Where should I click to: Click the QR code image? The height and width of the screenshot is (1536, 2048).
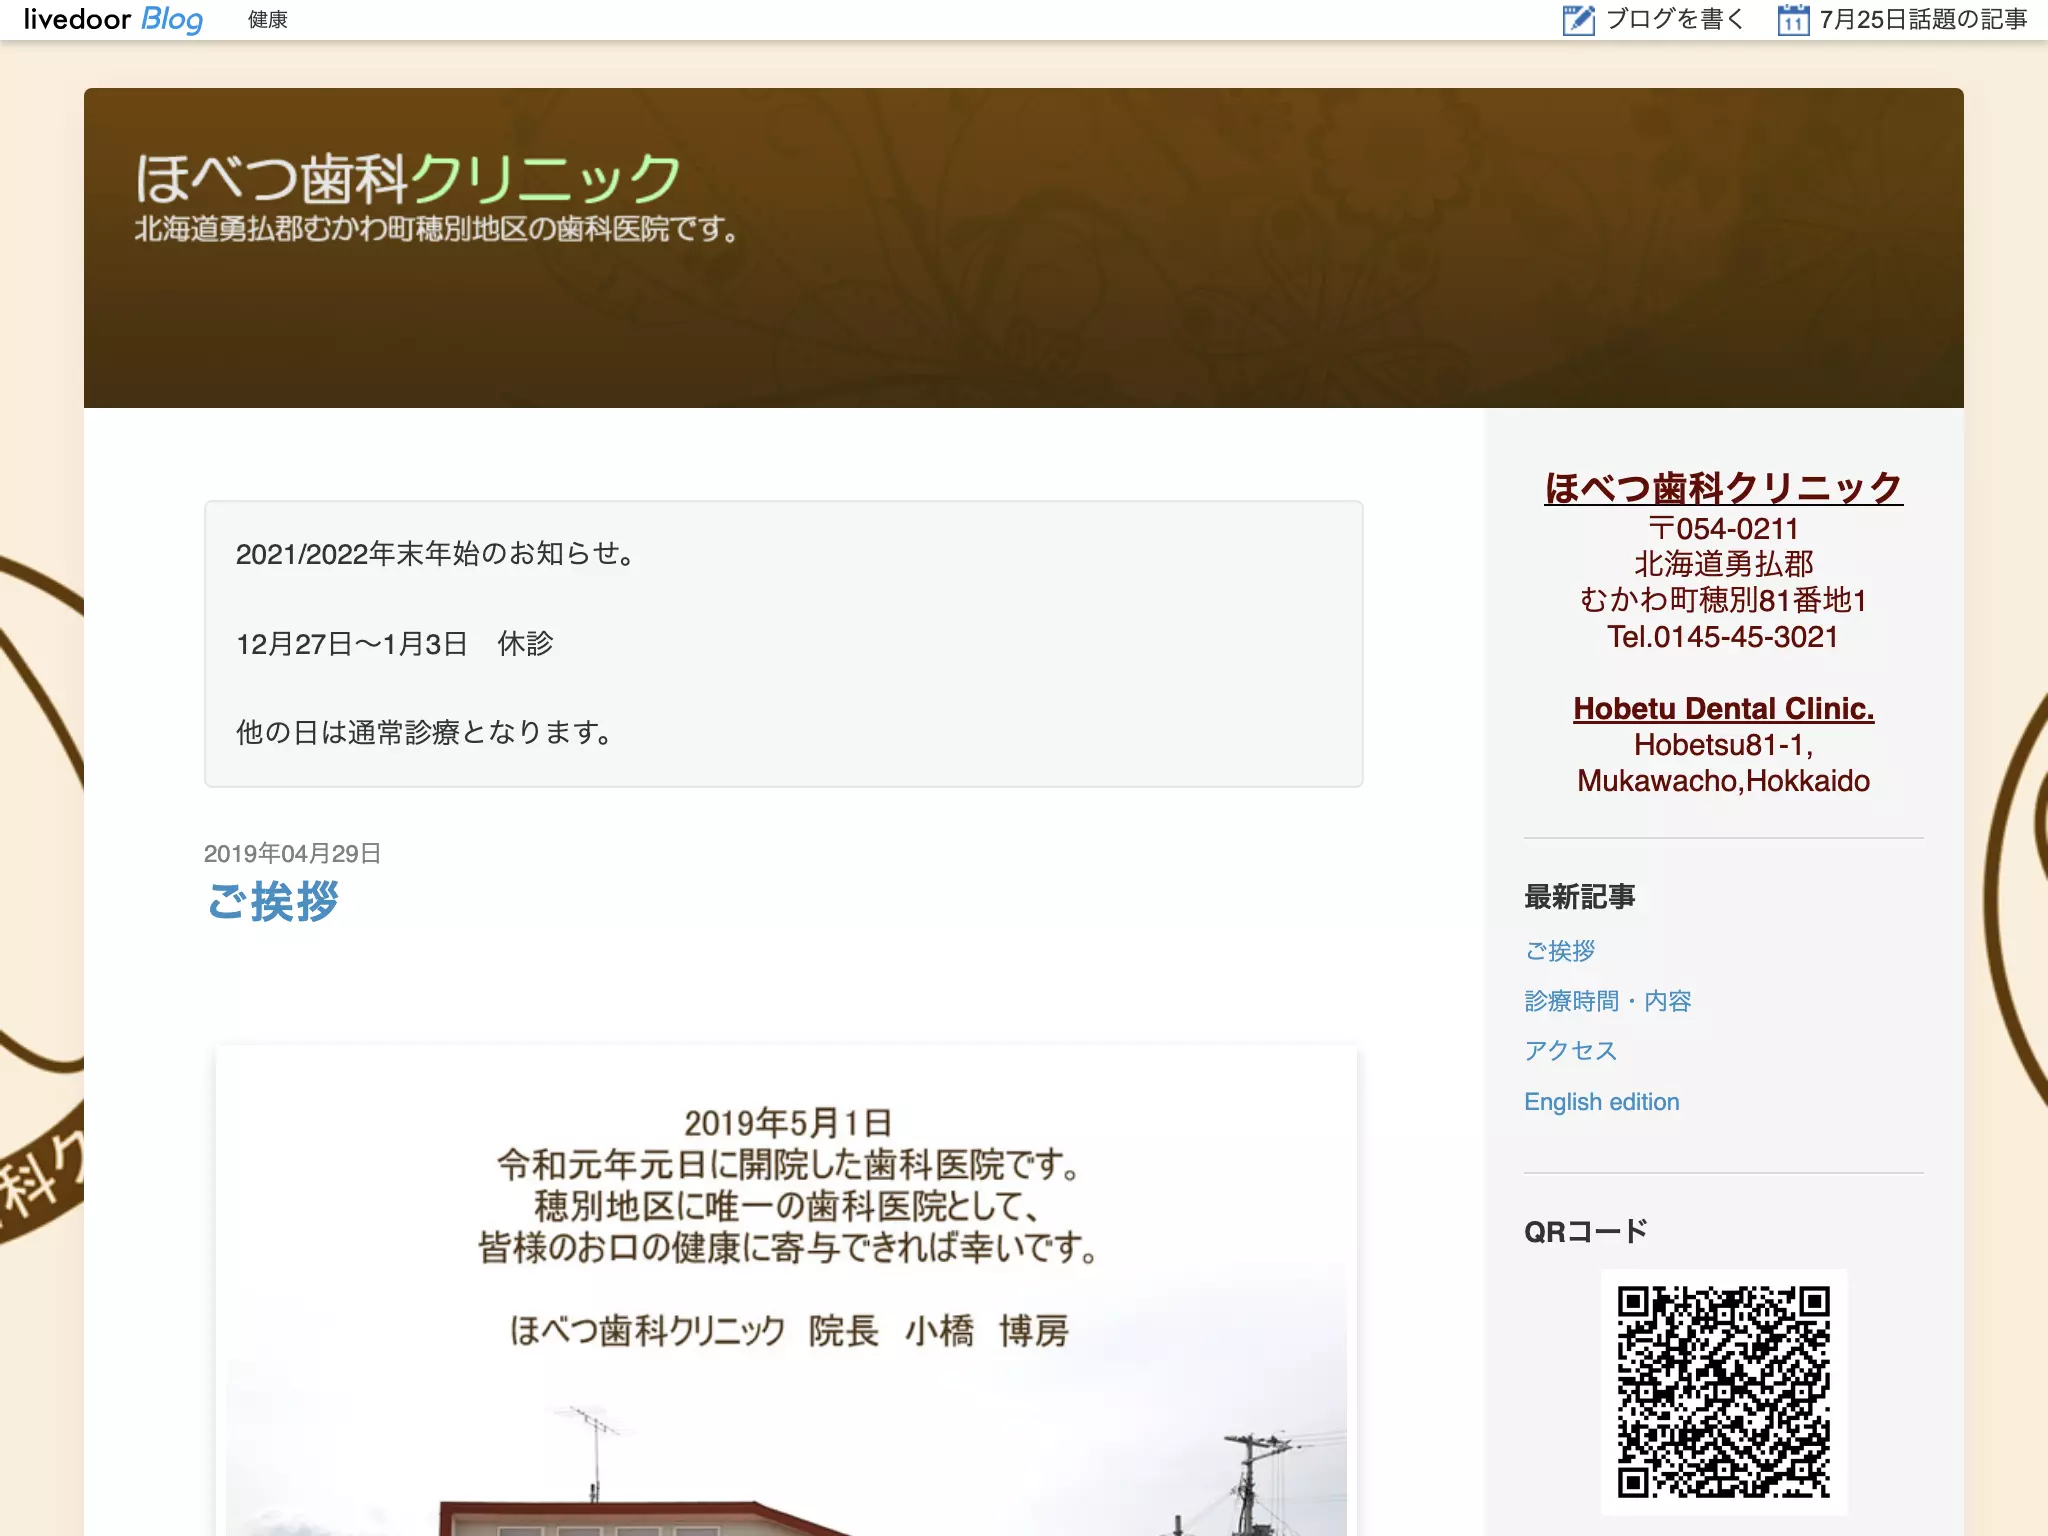tap(1723, 1391)
